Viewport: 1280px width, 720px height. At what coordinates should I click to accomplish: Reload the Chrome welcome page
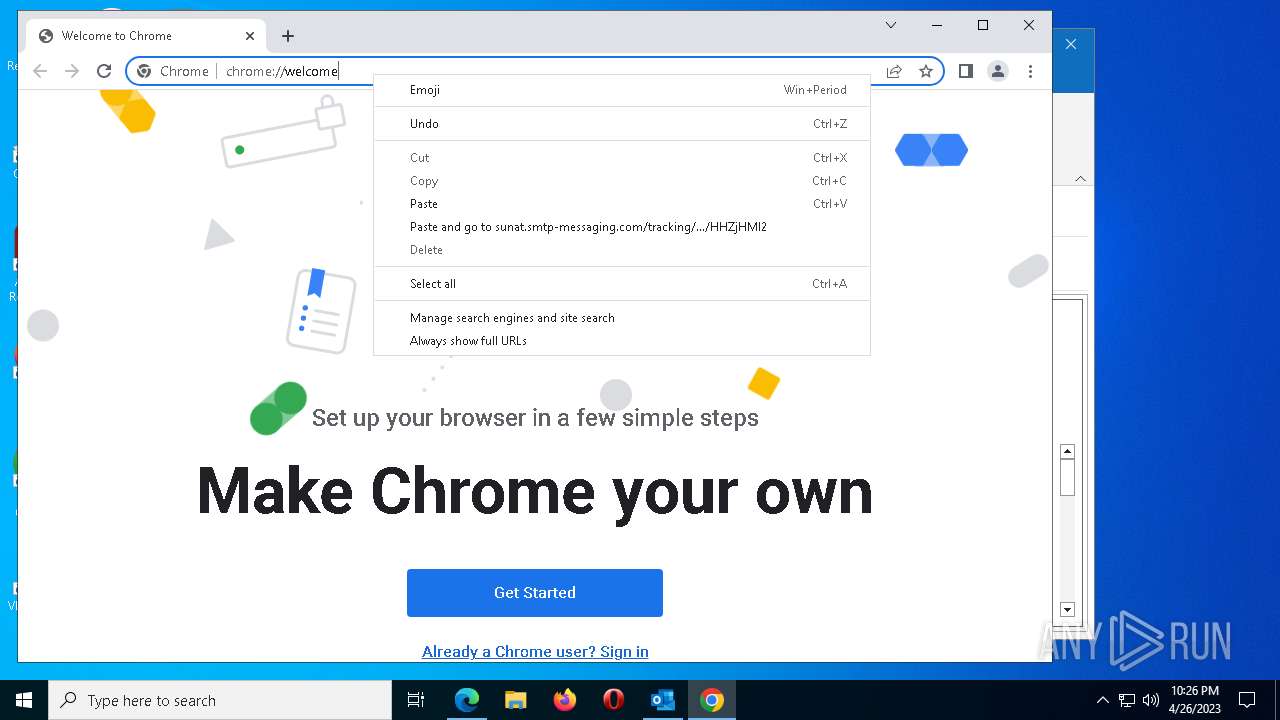(x=104, y=71)
